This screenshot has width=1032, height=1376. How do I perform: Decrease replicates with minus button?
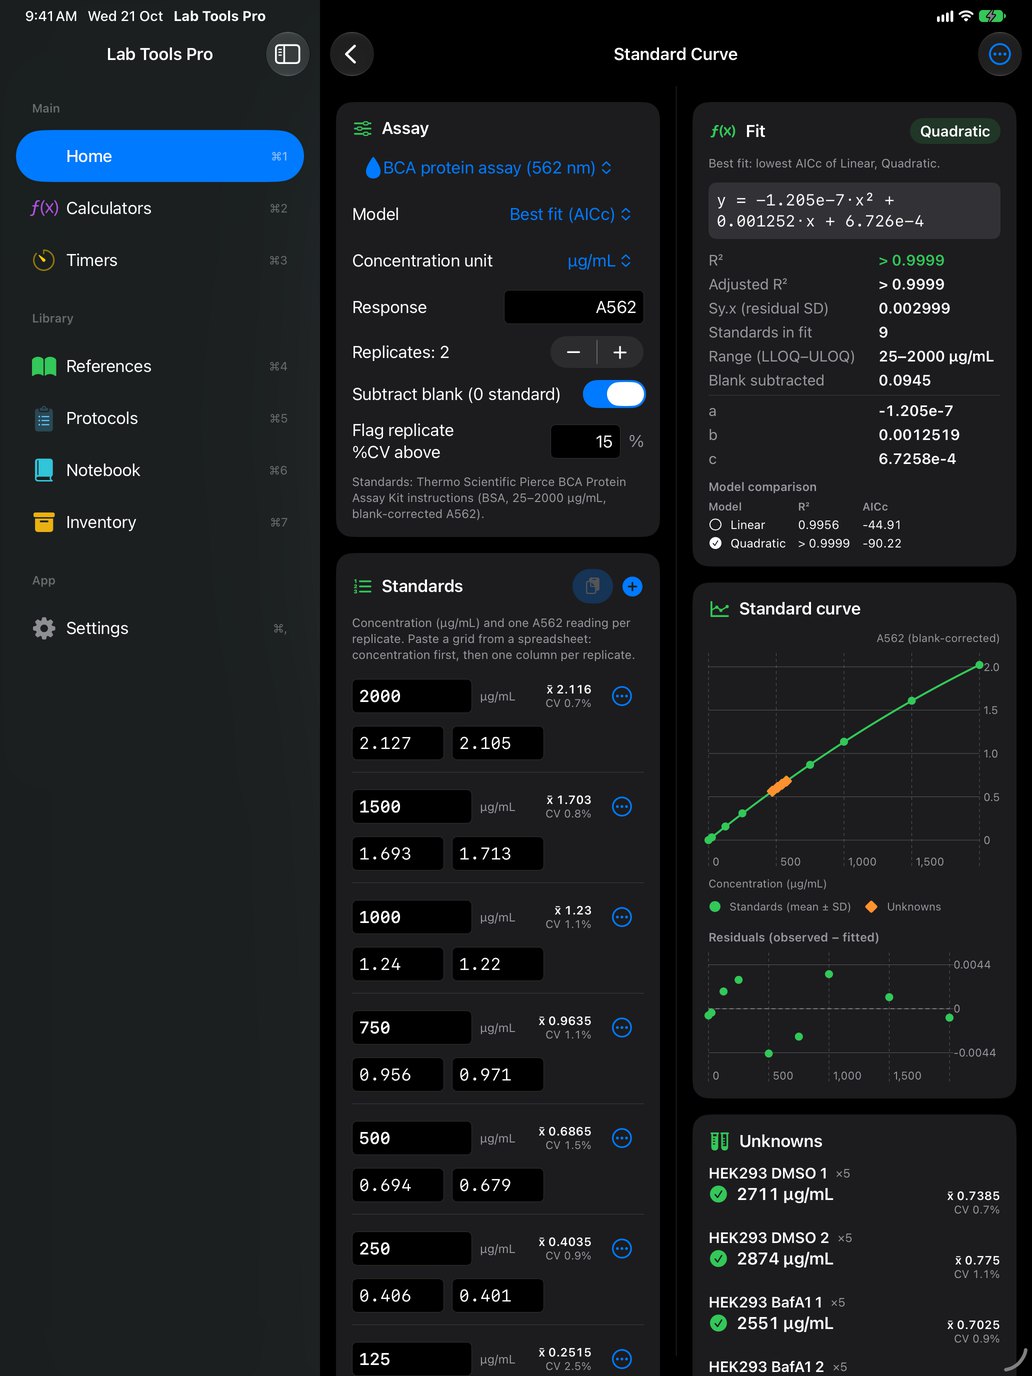pos(574,352)
